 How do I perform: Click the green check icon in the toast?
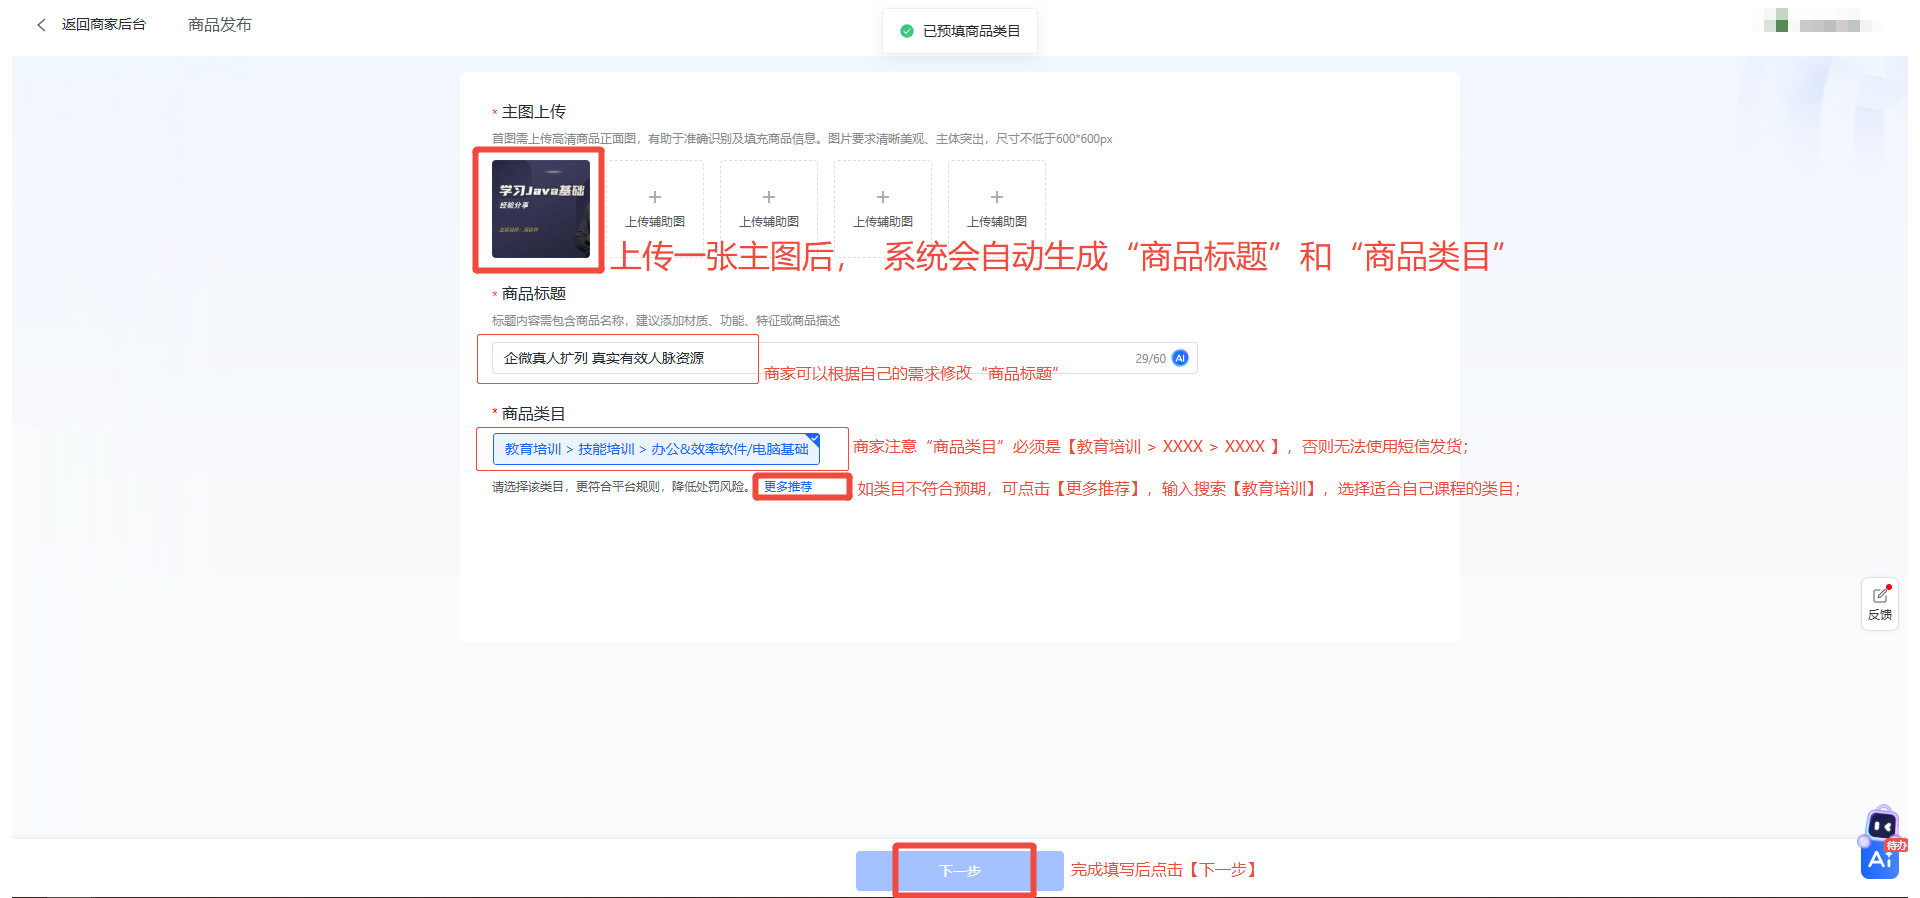907,31
